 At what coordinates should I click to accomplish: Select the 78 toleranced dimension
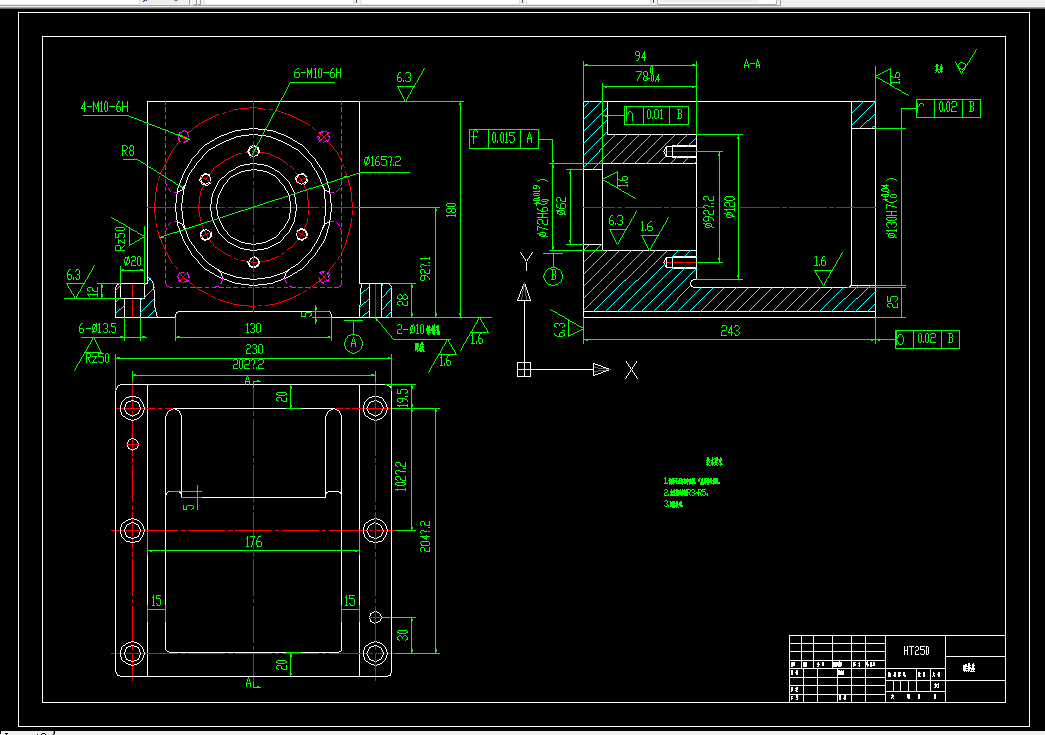point(648,76)
